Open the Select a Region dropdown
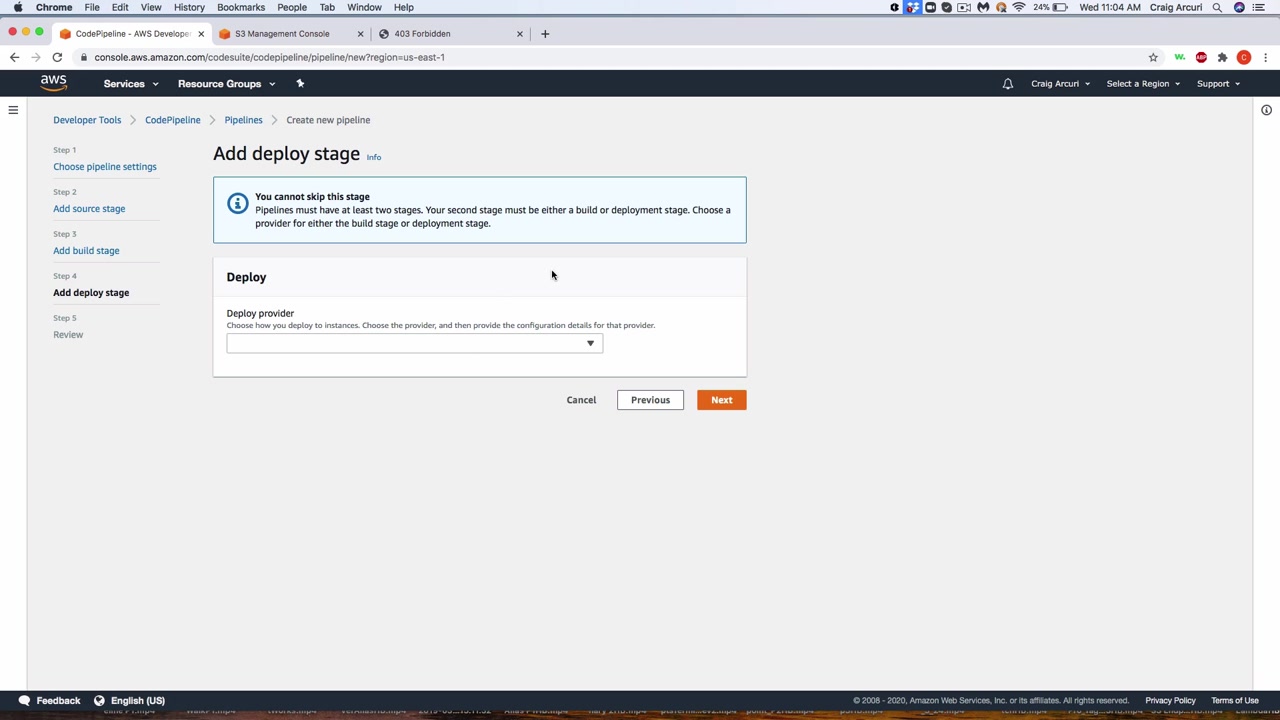 [1143, 84]
